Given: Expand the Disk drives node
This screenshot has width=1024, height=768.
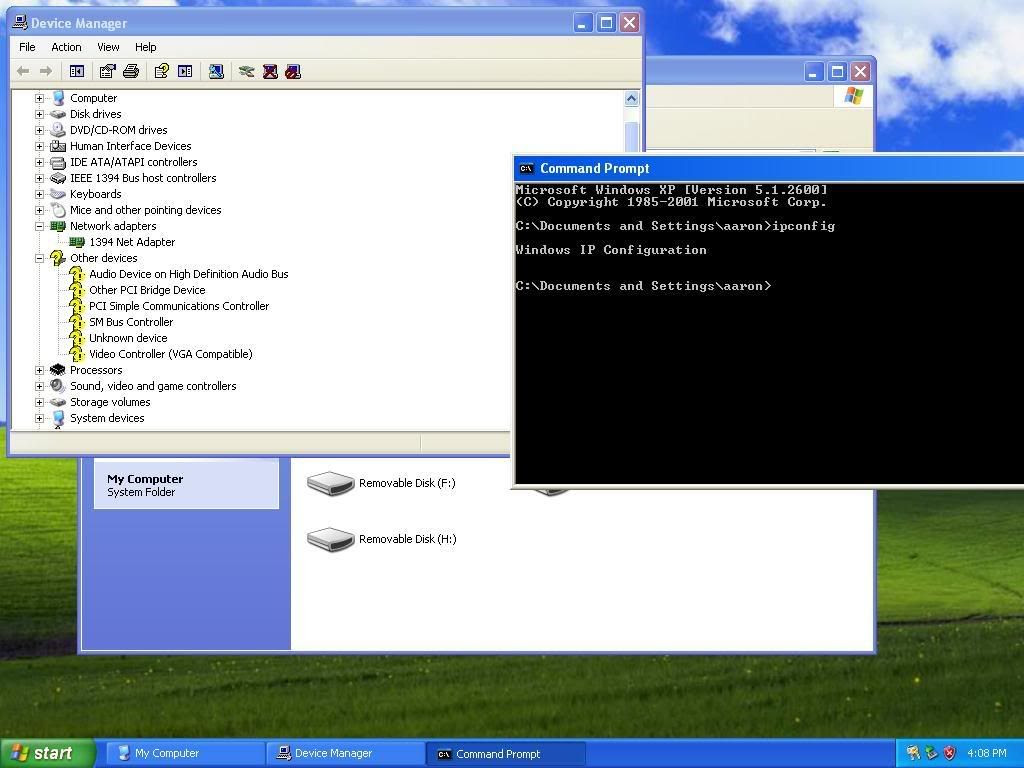Looking at the screenshot, I should click(39, 114).
